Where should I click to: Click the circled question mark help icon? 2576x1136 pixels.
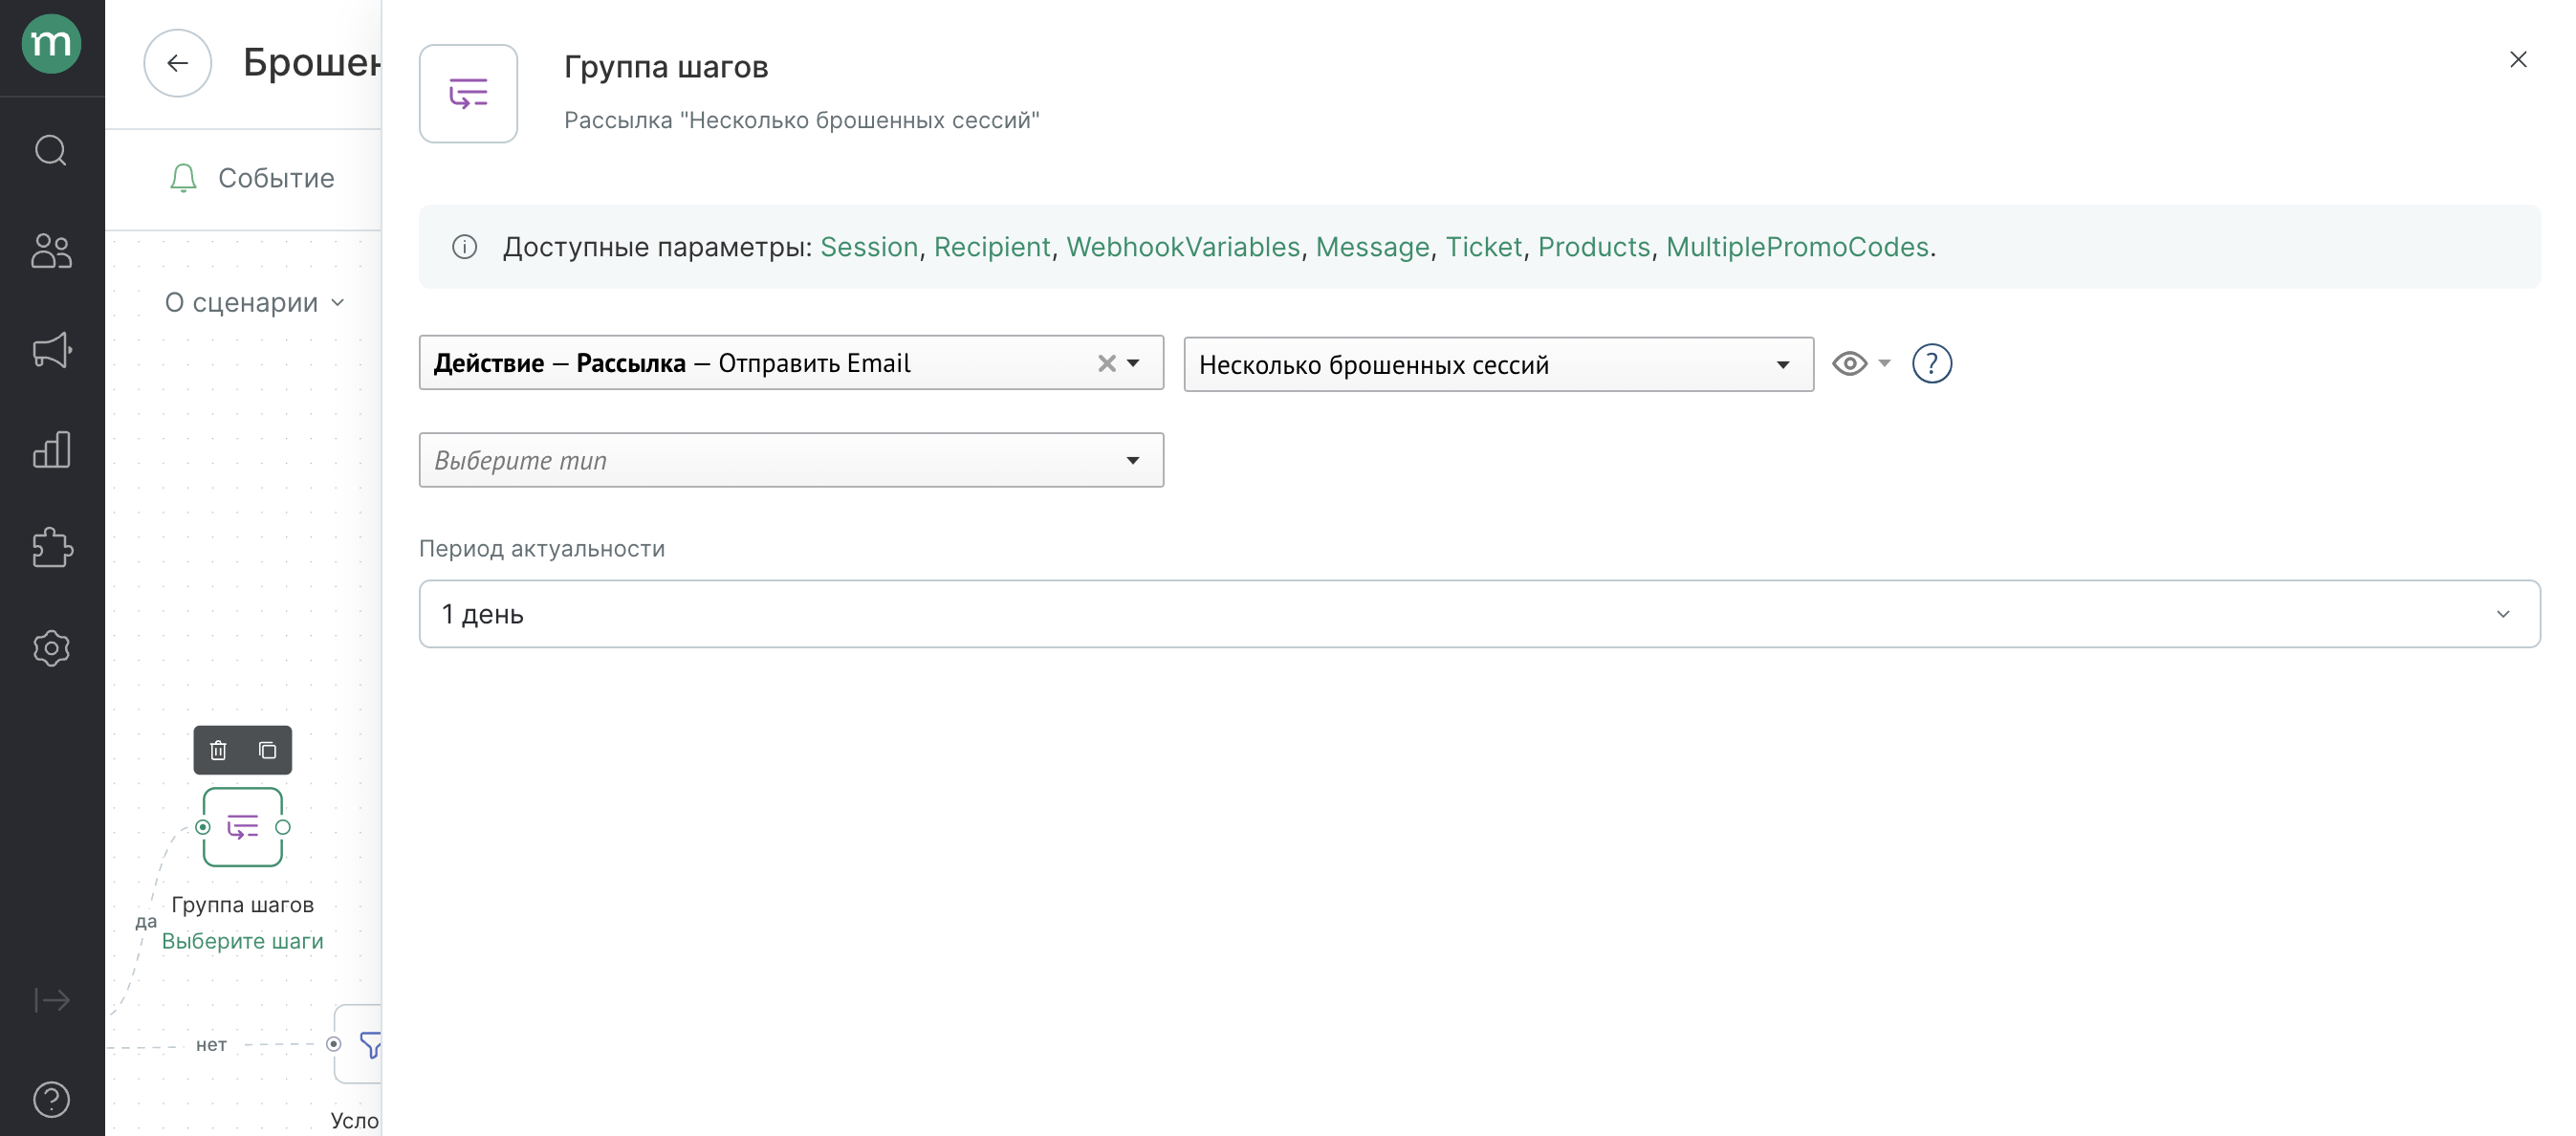pyautogui.click(x=1931, y=364)
